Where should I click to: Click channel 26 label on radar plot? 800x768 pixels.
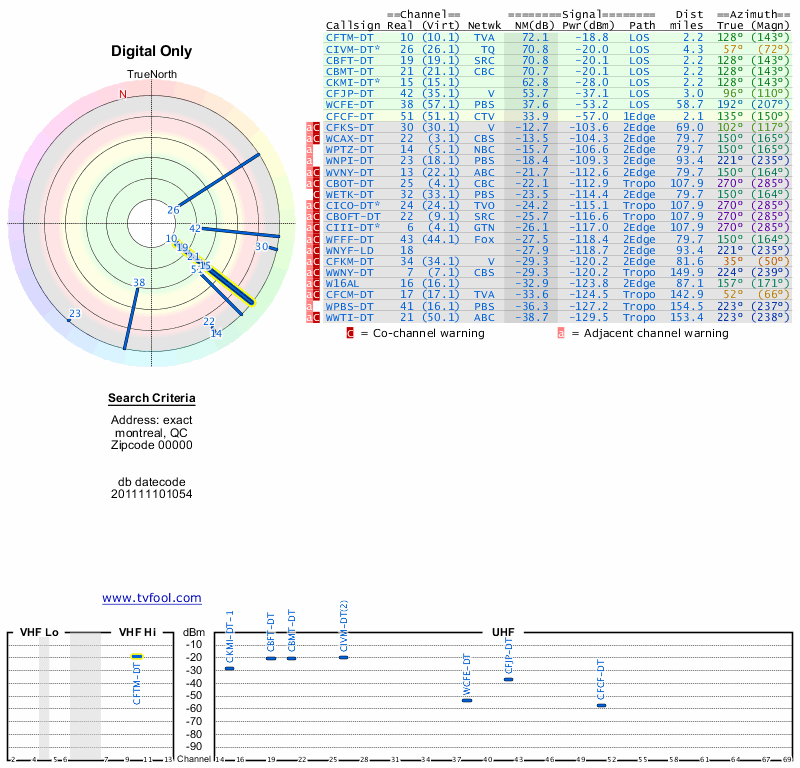(173, 210)
